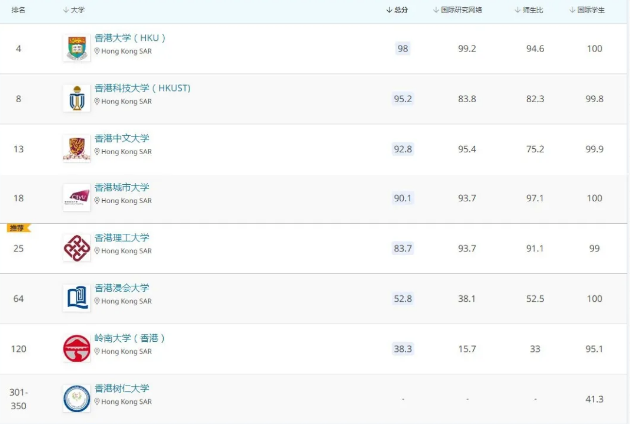Click total score 92.8 for 香港中文大学
The width and height of the screenshot is (630, 424).
[403, 149]
